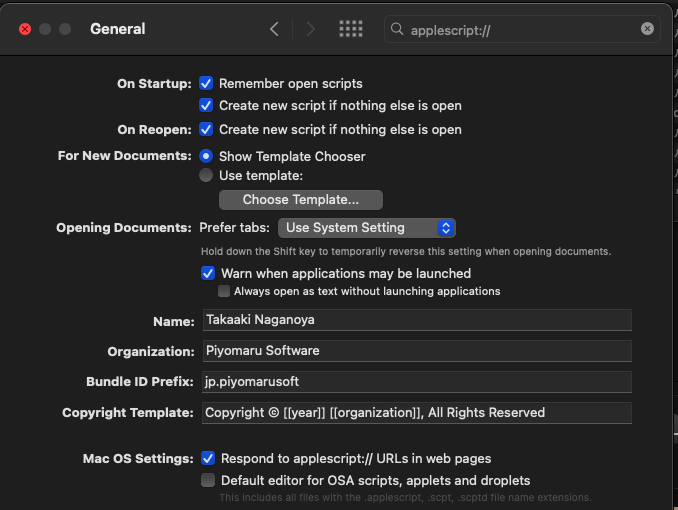
Task: Select the Use template radio button
Action: 206,175
